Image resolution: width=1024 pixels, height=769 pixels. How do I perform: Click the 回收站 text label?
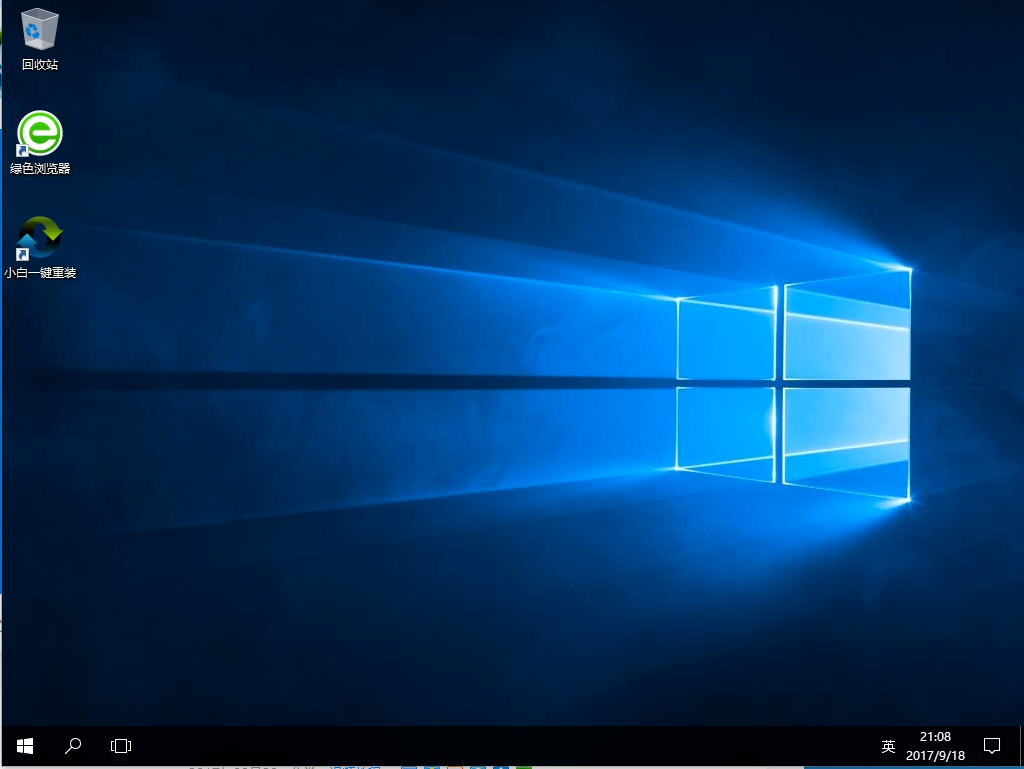(x=40, y=65)
